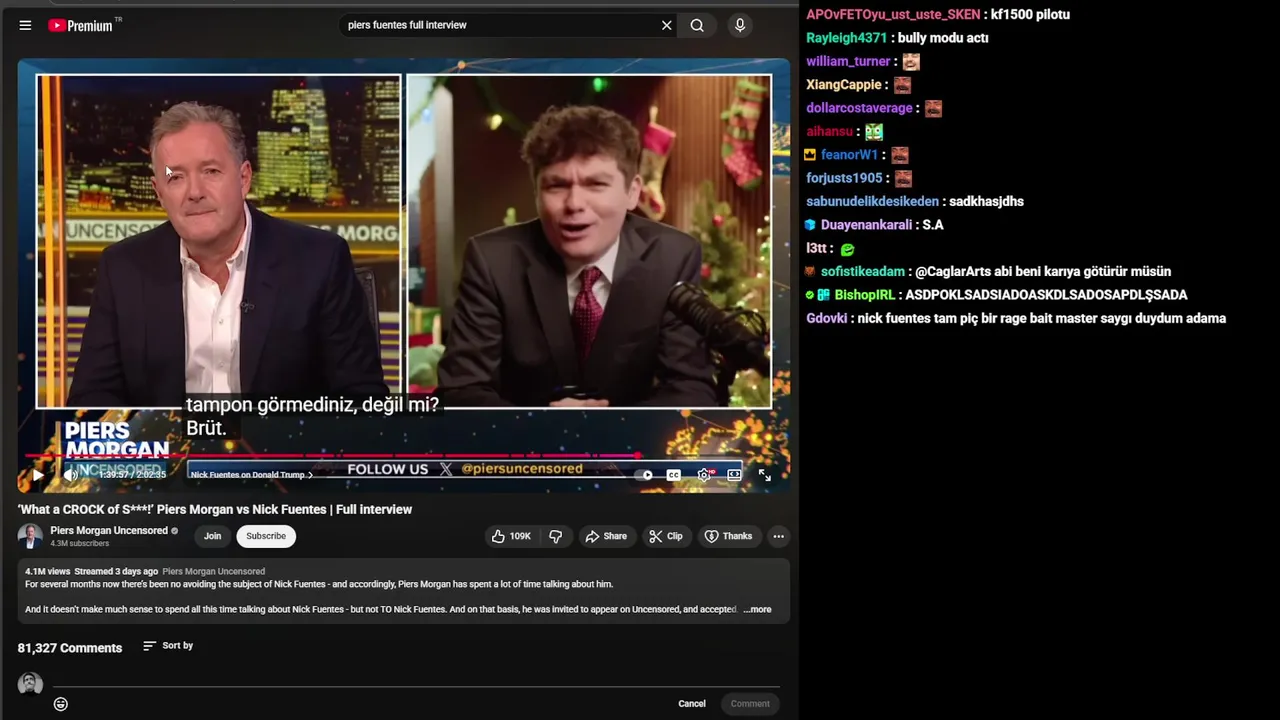Click the '@CaglarArts' mention in chat
1280x720 pixels.
(x=952, y=272)
